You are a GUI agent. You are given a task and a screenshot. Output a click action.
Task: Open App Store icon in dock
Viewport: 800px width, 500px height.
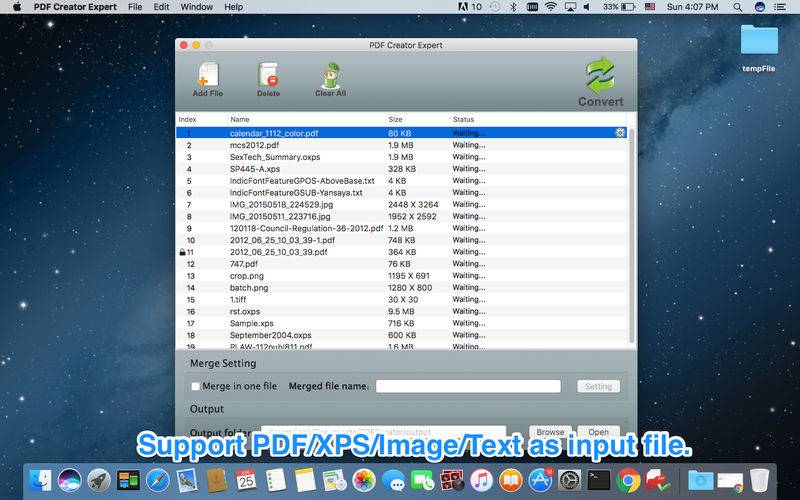coord(540,480)
